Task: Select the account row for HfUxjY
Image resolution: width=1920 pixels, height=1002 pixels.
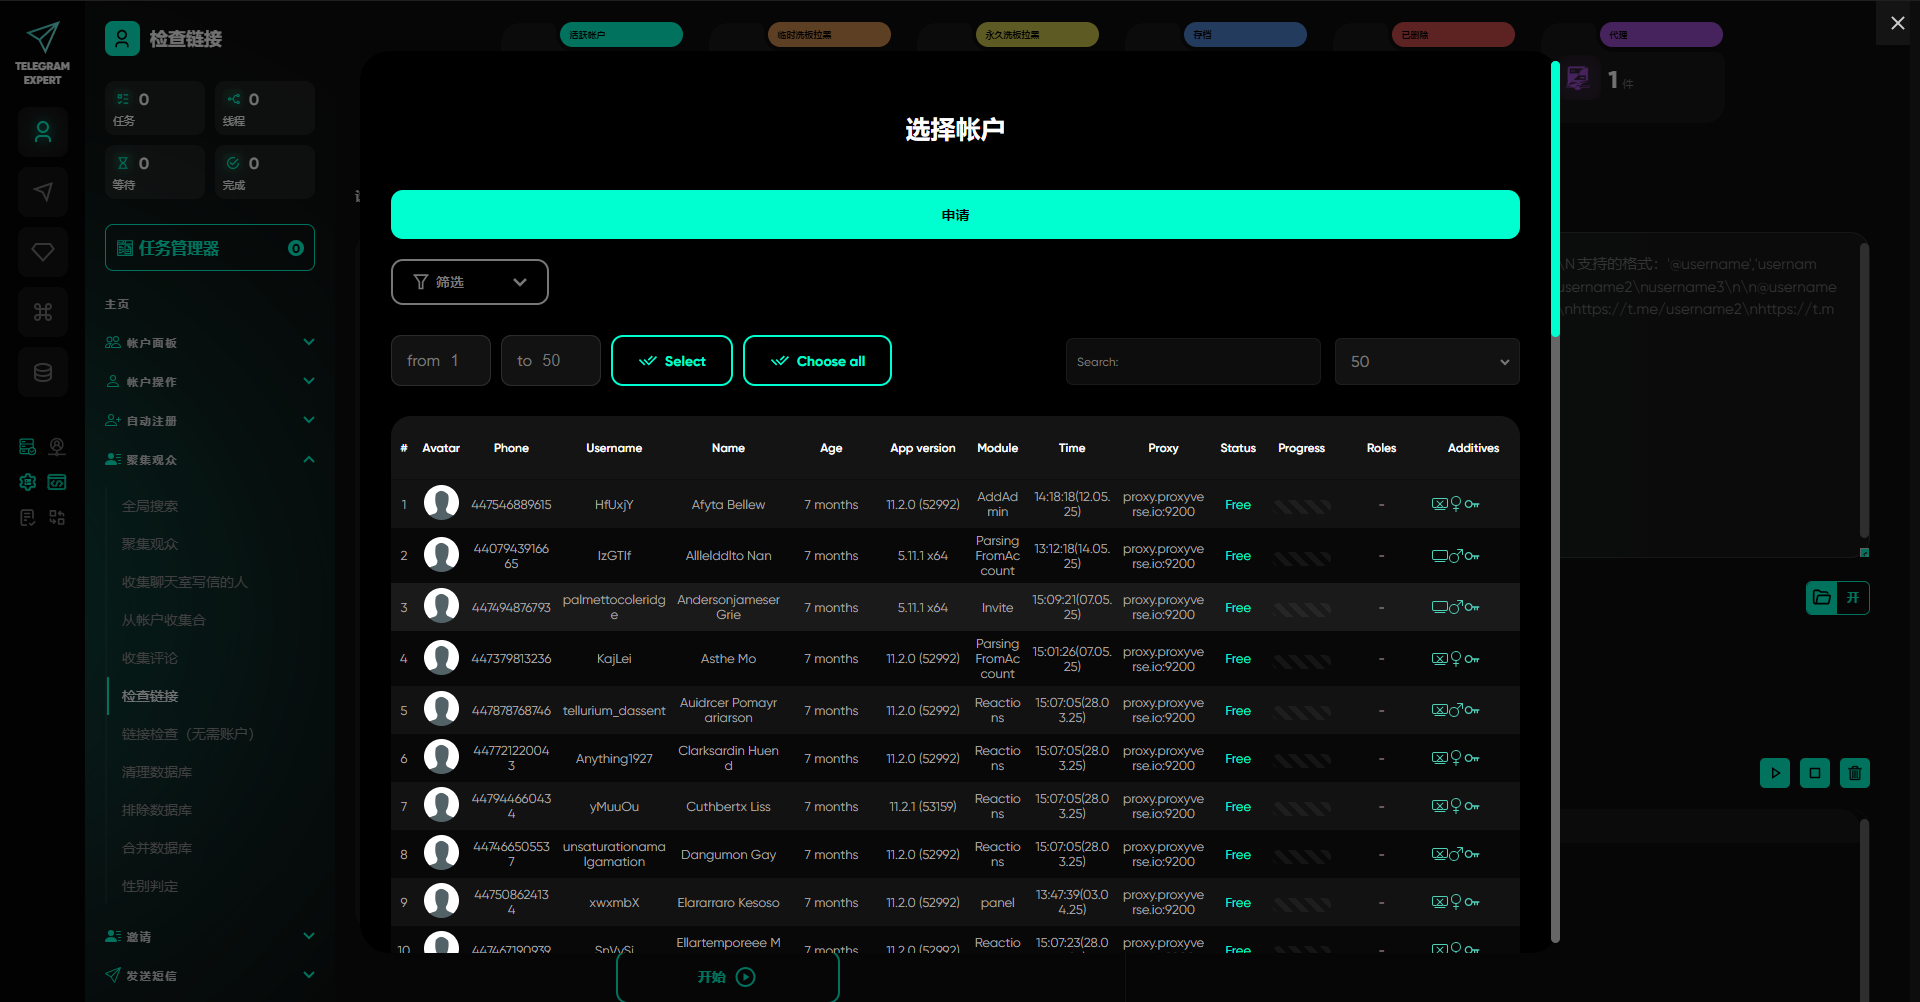Action: [613, 505]
